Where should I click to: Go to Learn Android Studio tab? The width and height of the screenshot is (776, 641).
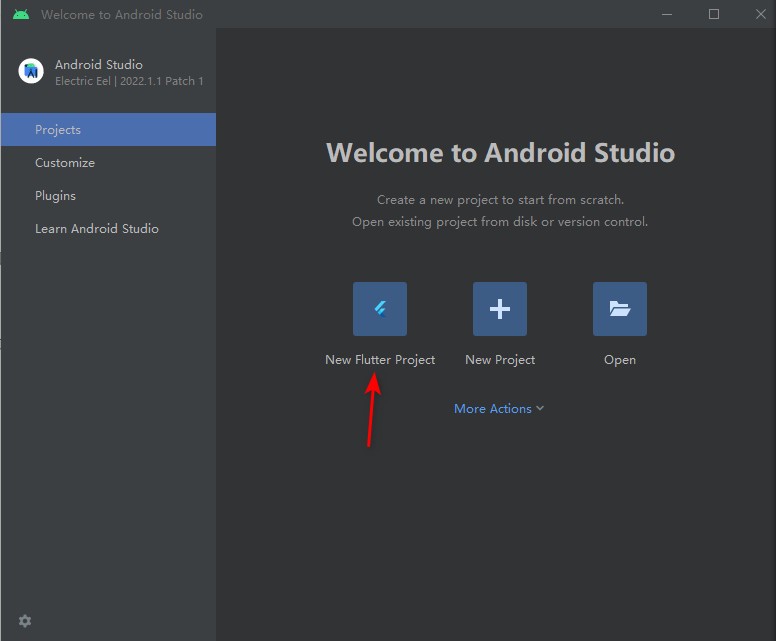click(x=97, y=229)
